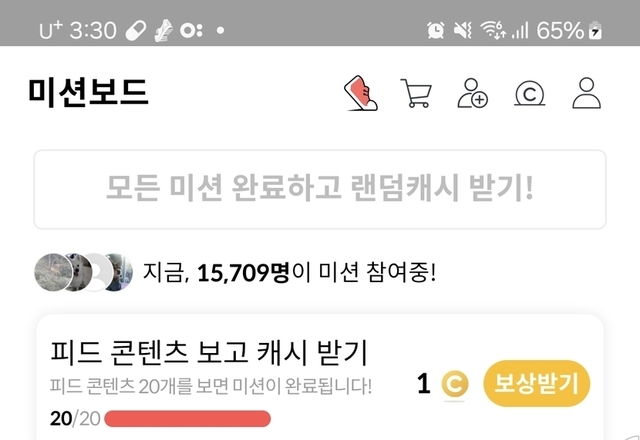Image resolution: width=640 pixels, height=440 pixels.
Task: Tap the invite friend icon
Action: coord(472,93)
